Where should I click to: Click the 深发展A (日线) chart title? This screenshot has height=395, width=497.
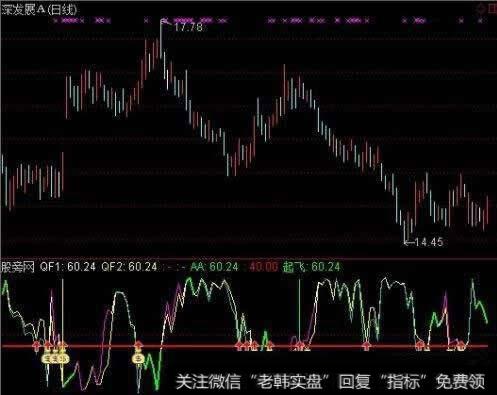(x=39, y=10)
